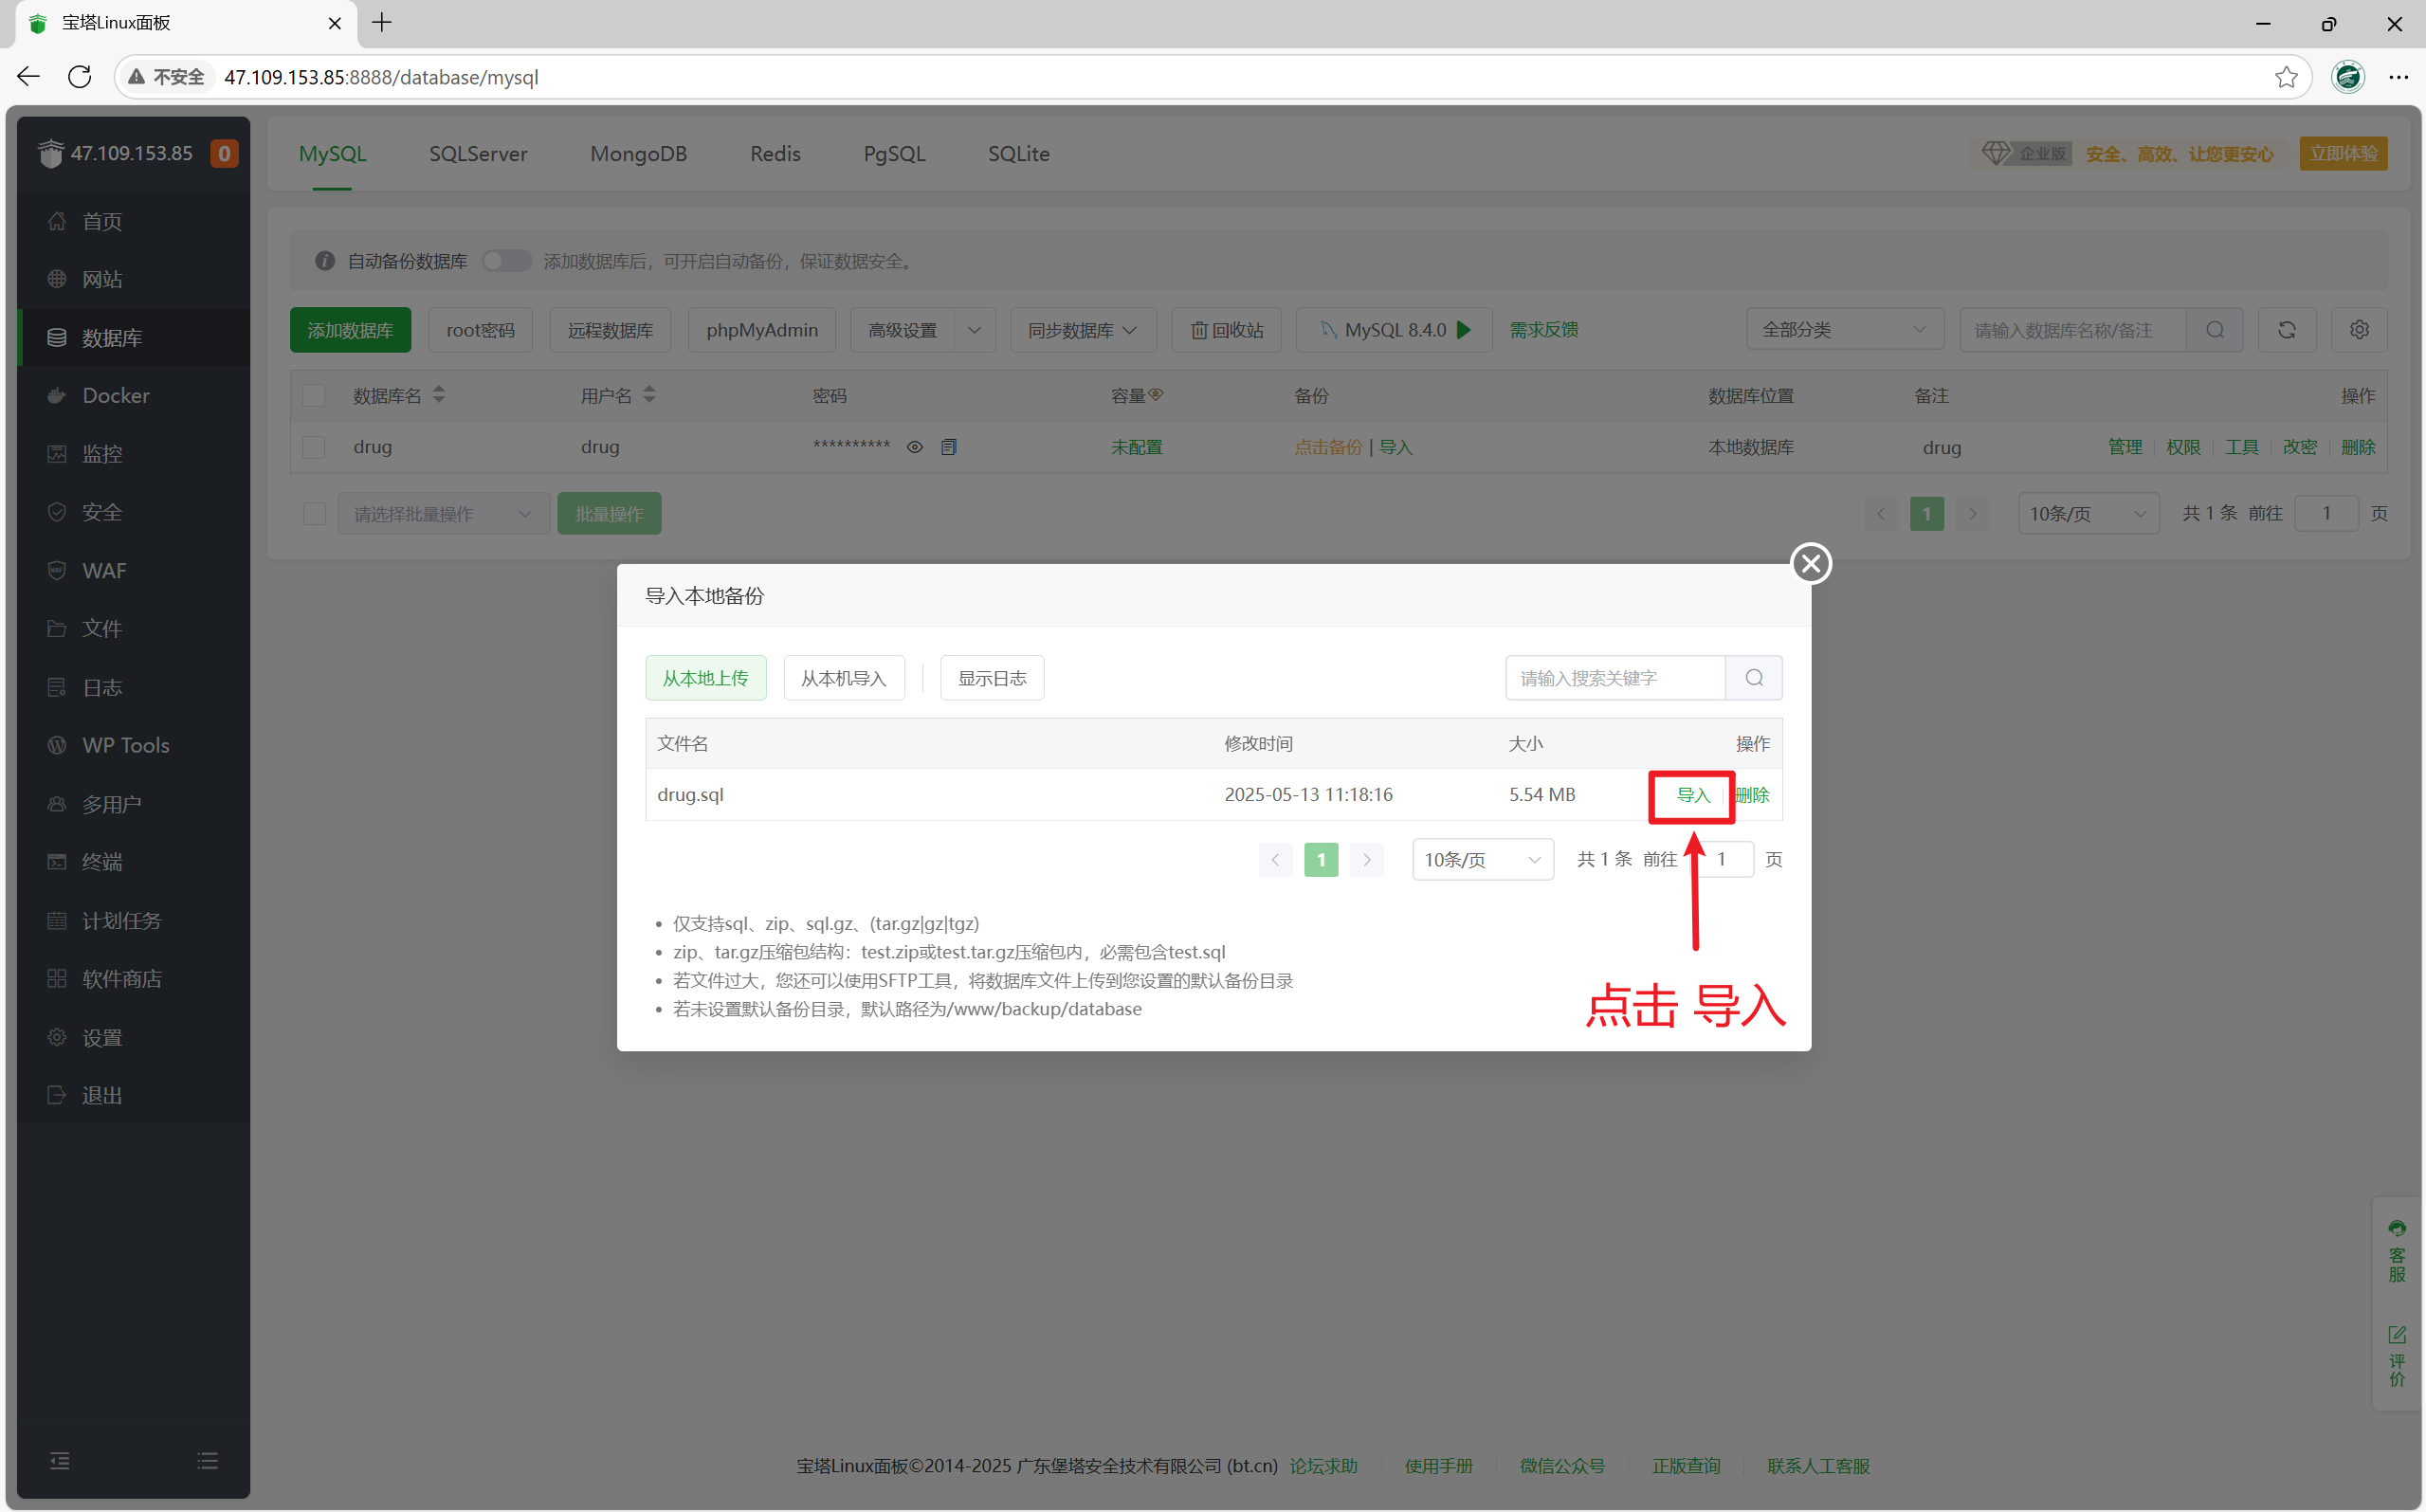Viewport: 2426px width, 1512px height.
Task: Check the drug database row checkbox
Action: pos(314,447)
